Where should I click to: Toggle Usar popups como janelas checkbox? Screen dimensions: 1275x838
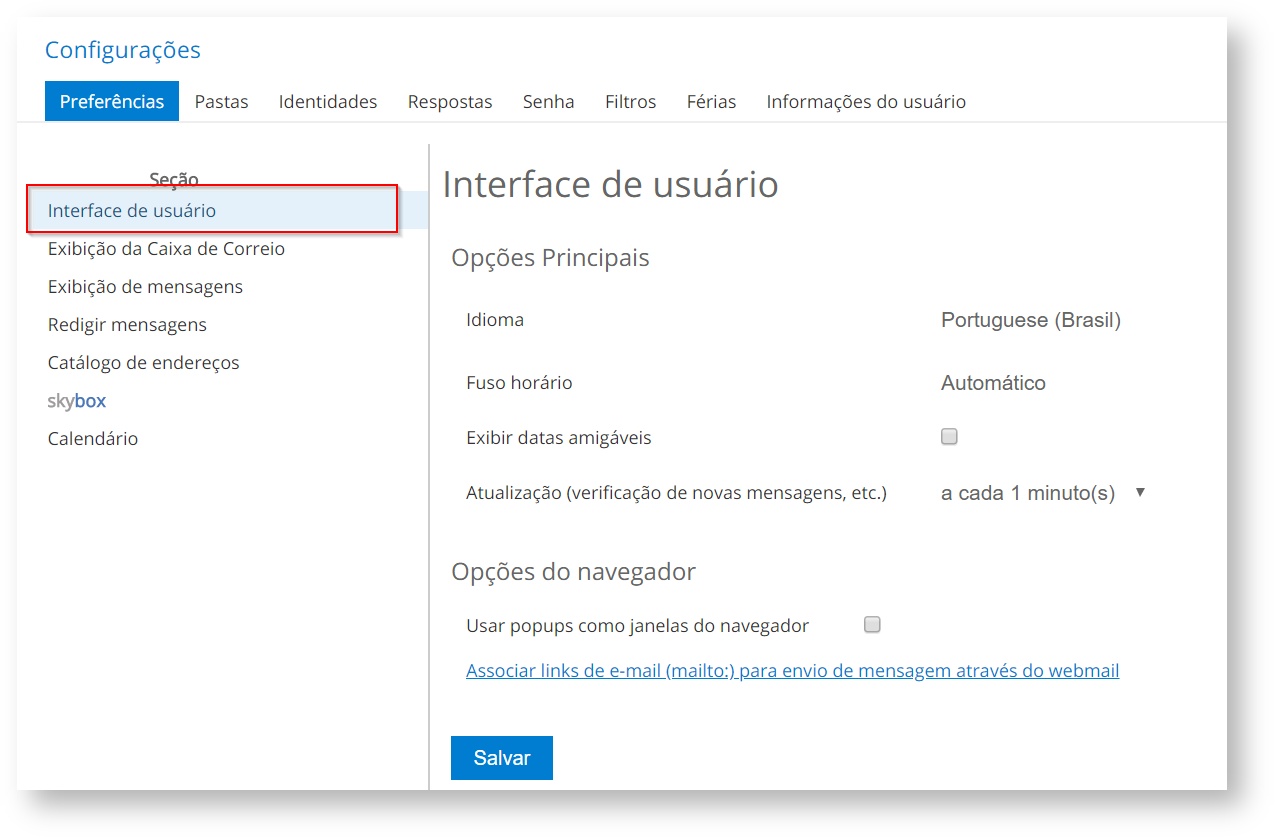tap(872, 625)
